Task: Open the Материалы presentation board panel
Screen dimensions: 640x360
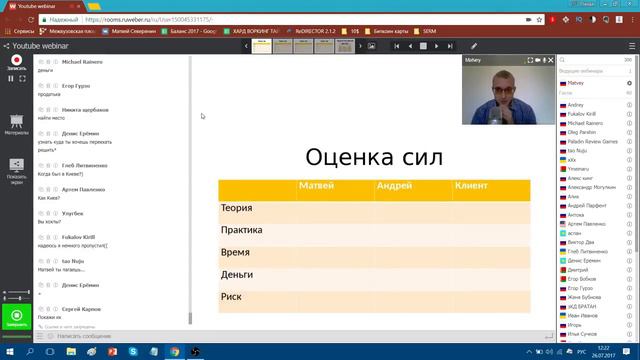Action: coord(16,124)
